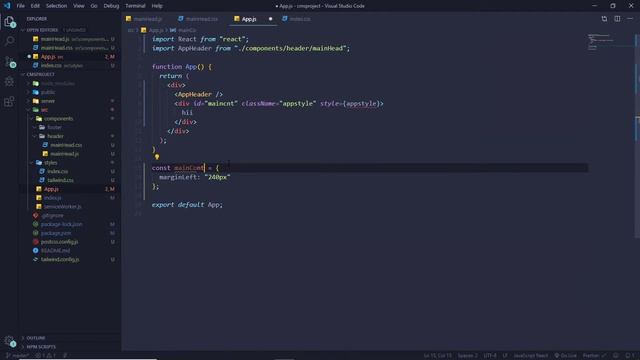Switch to the mainHead.js editor tab
This screenshot has width=640, height=360.
[147, 19]
